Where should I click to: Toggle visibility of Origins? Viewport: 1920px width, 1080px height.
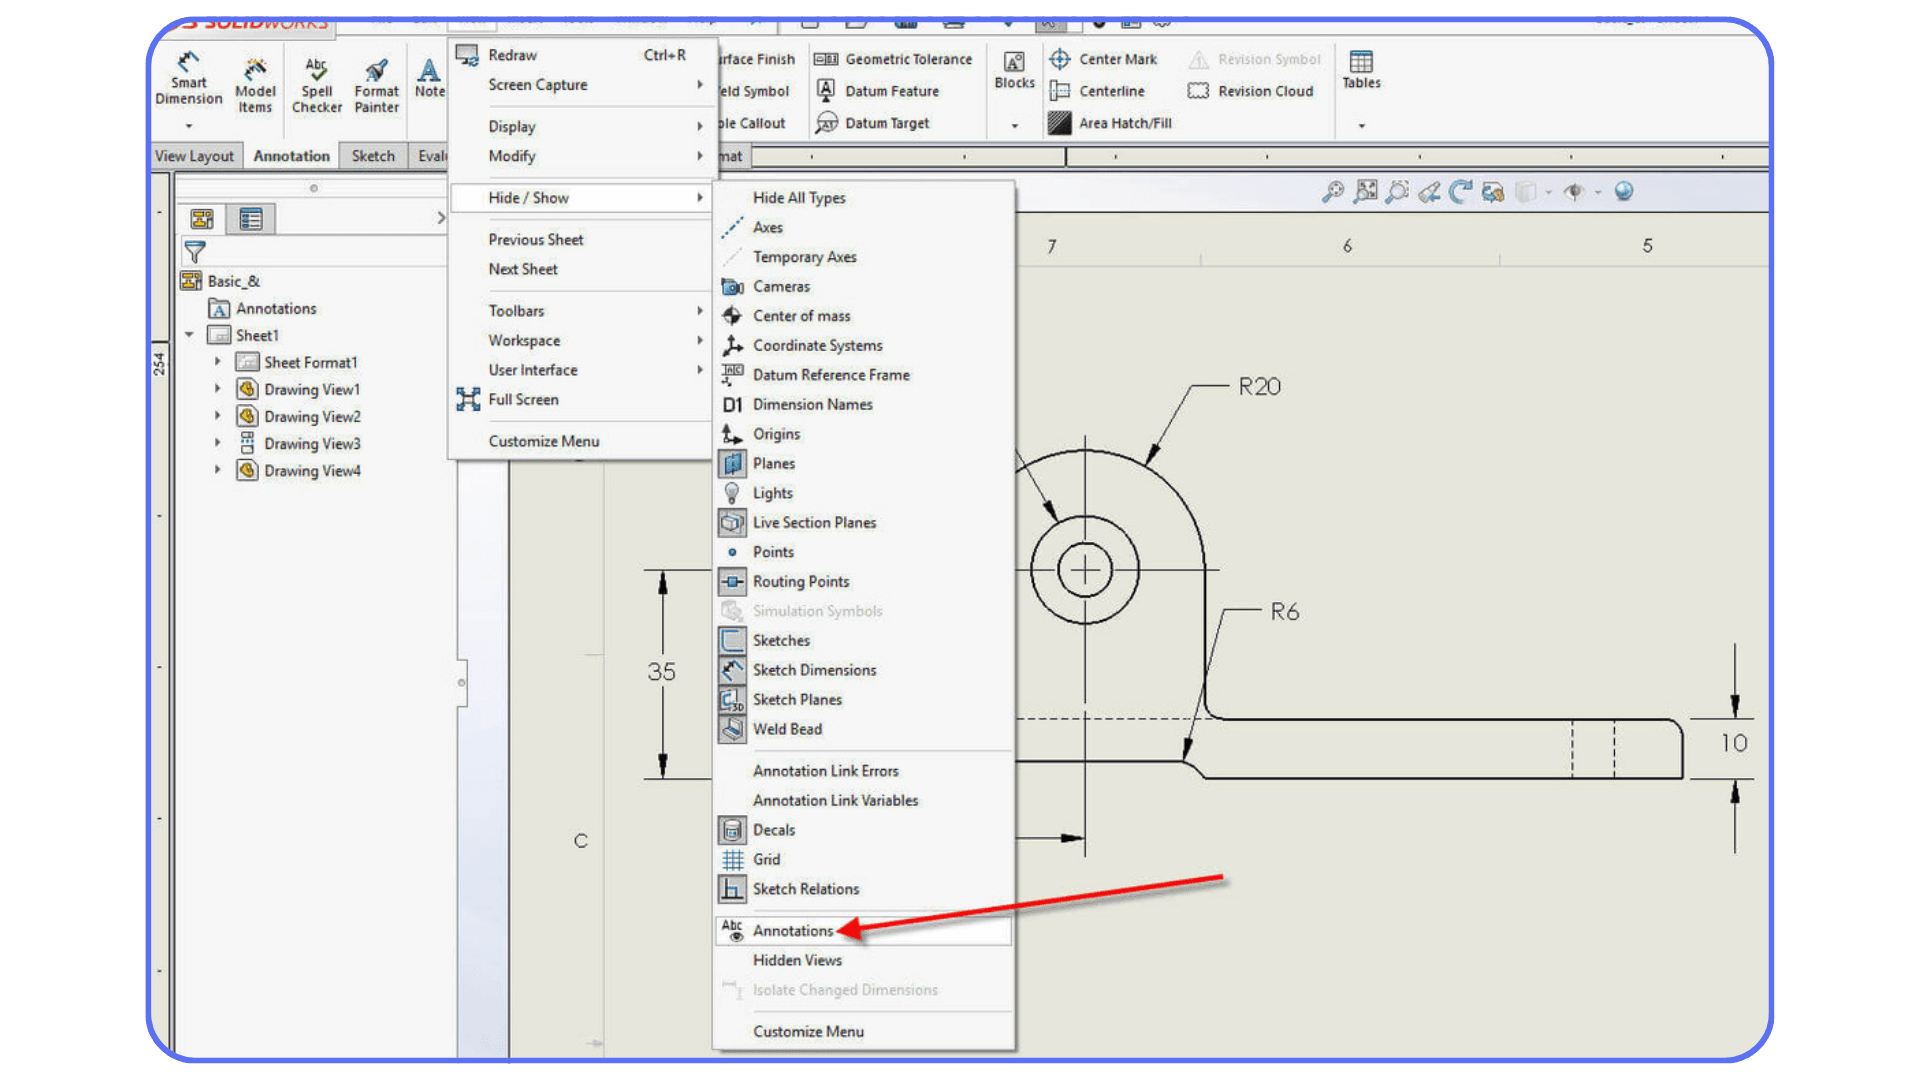point(777,433)
